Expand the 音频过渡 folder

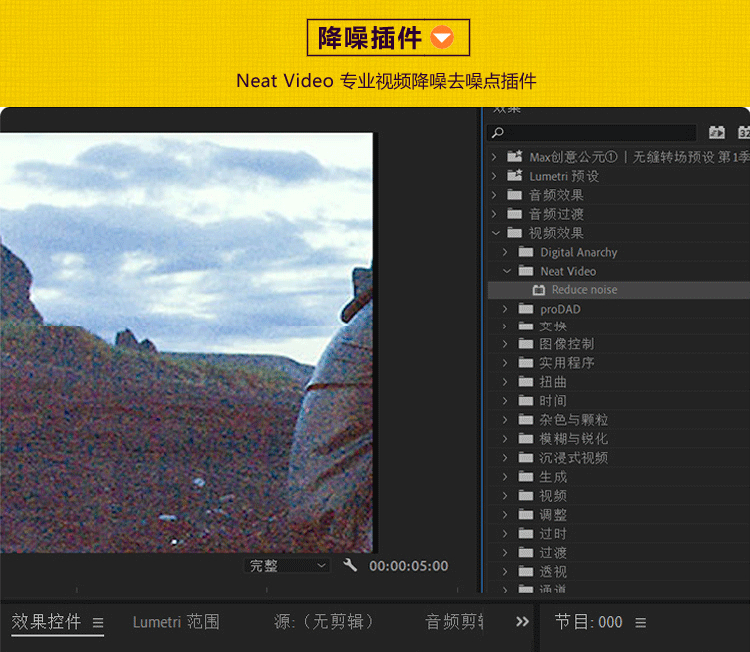(x=494, y=214)
